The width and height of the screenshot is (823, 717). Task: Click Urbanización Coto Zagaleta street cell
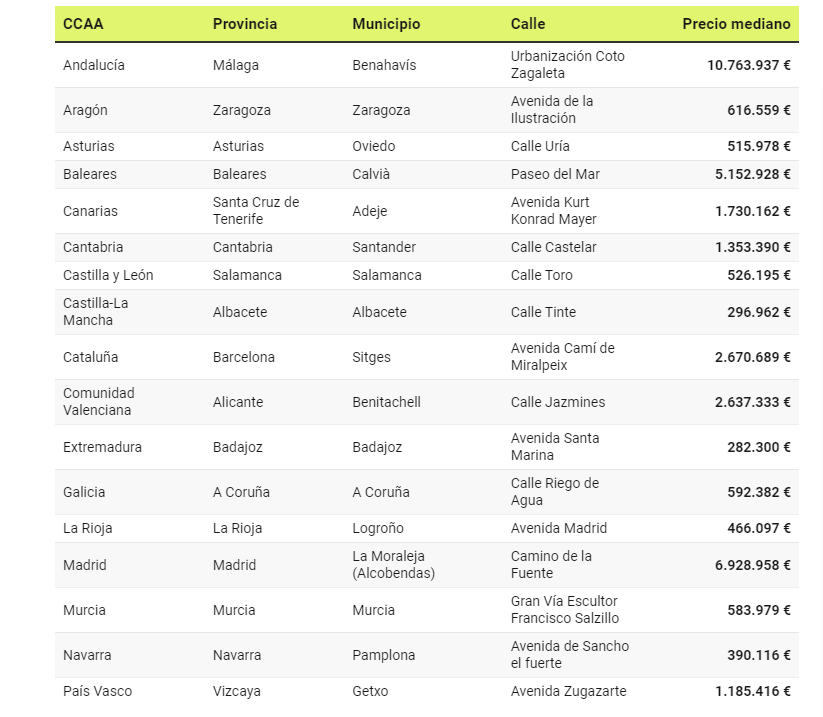pos(567,65)
